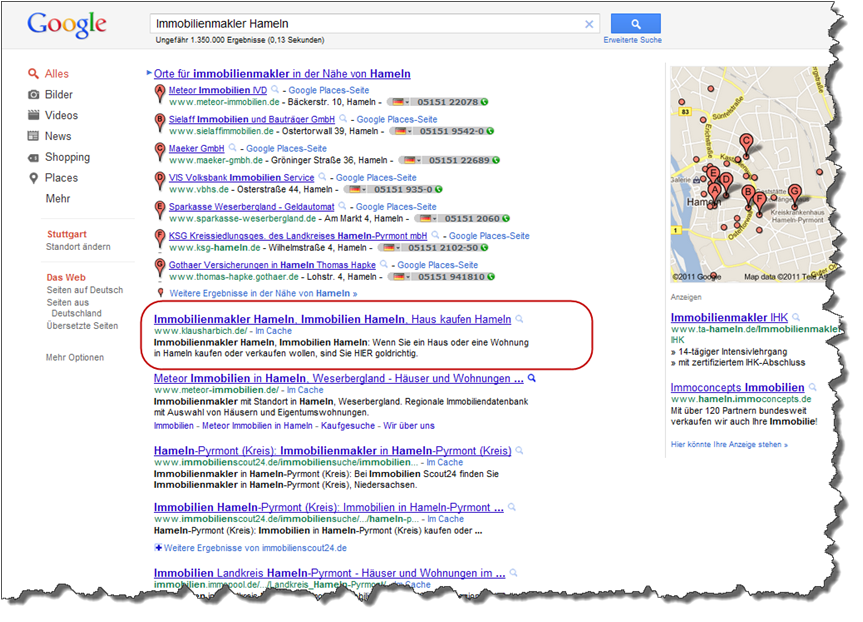Open preview magnifier next to VIS Volksbank Immobilien Service
The image size is (863, 622).
[323, 177]
